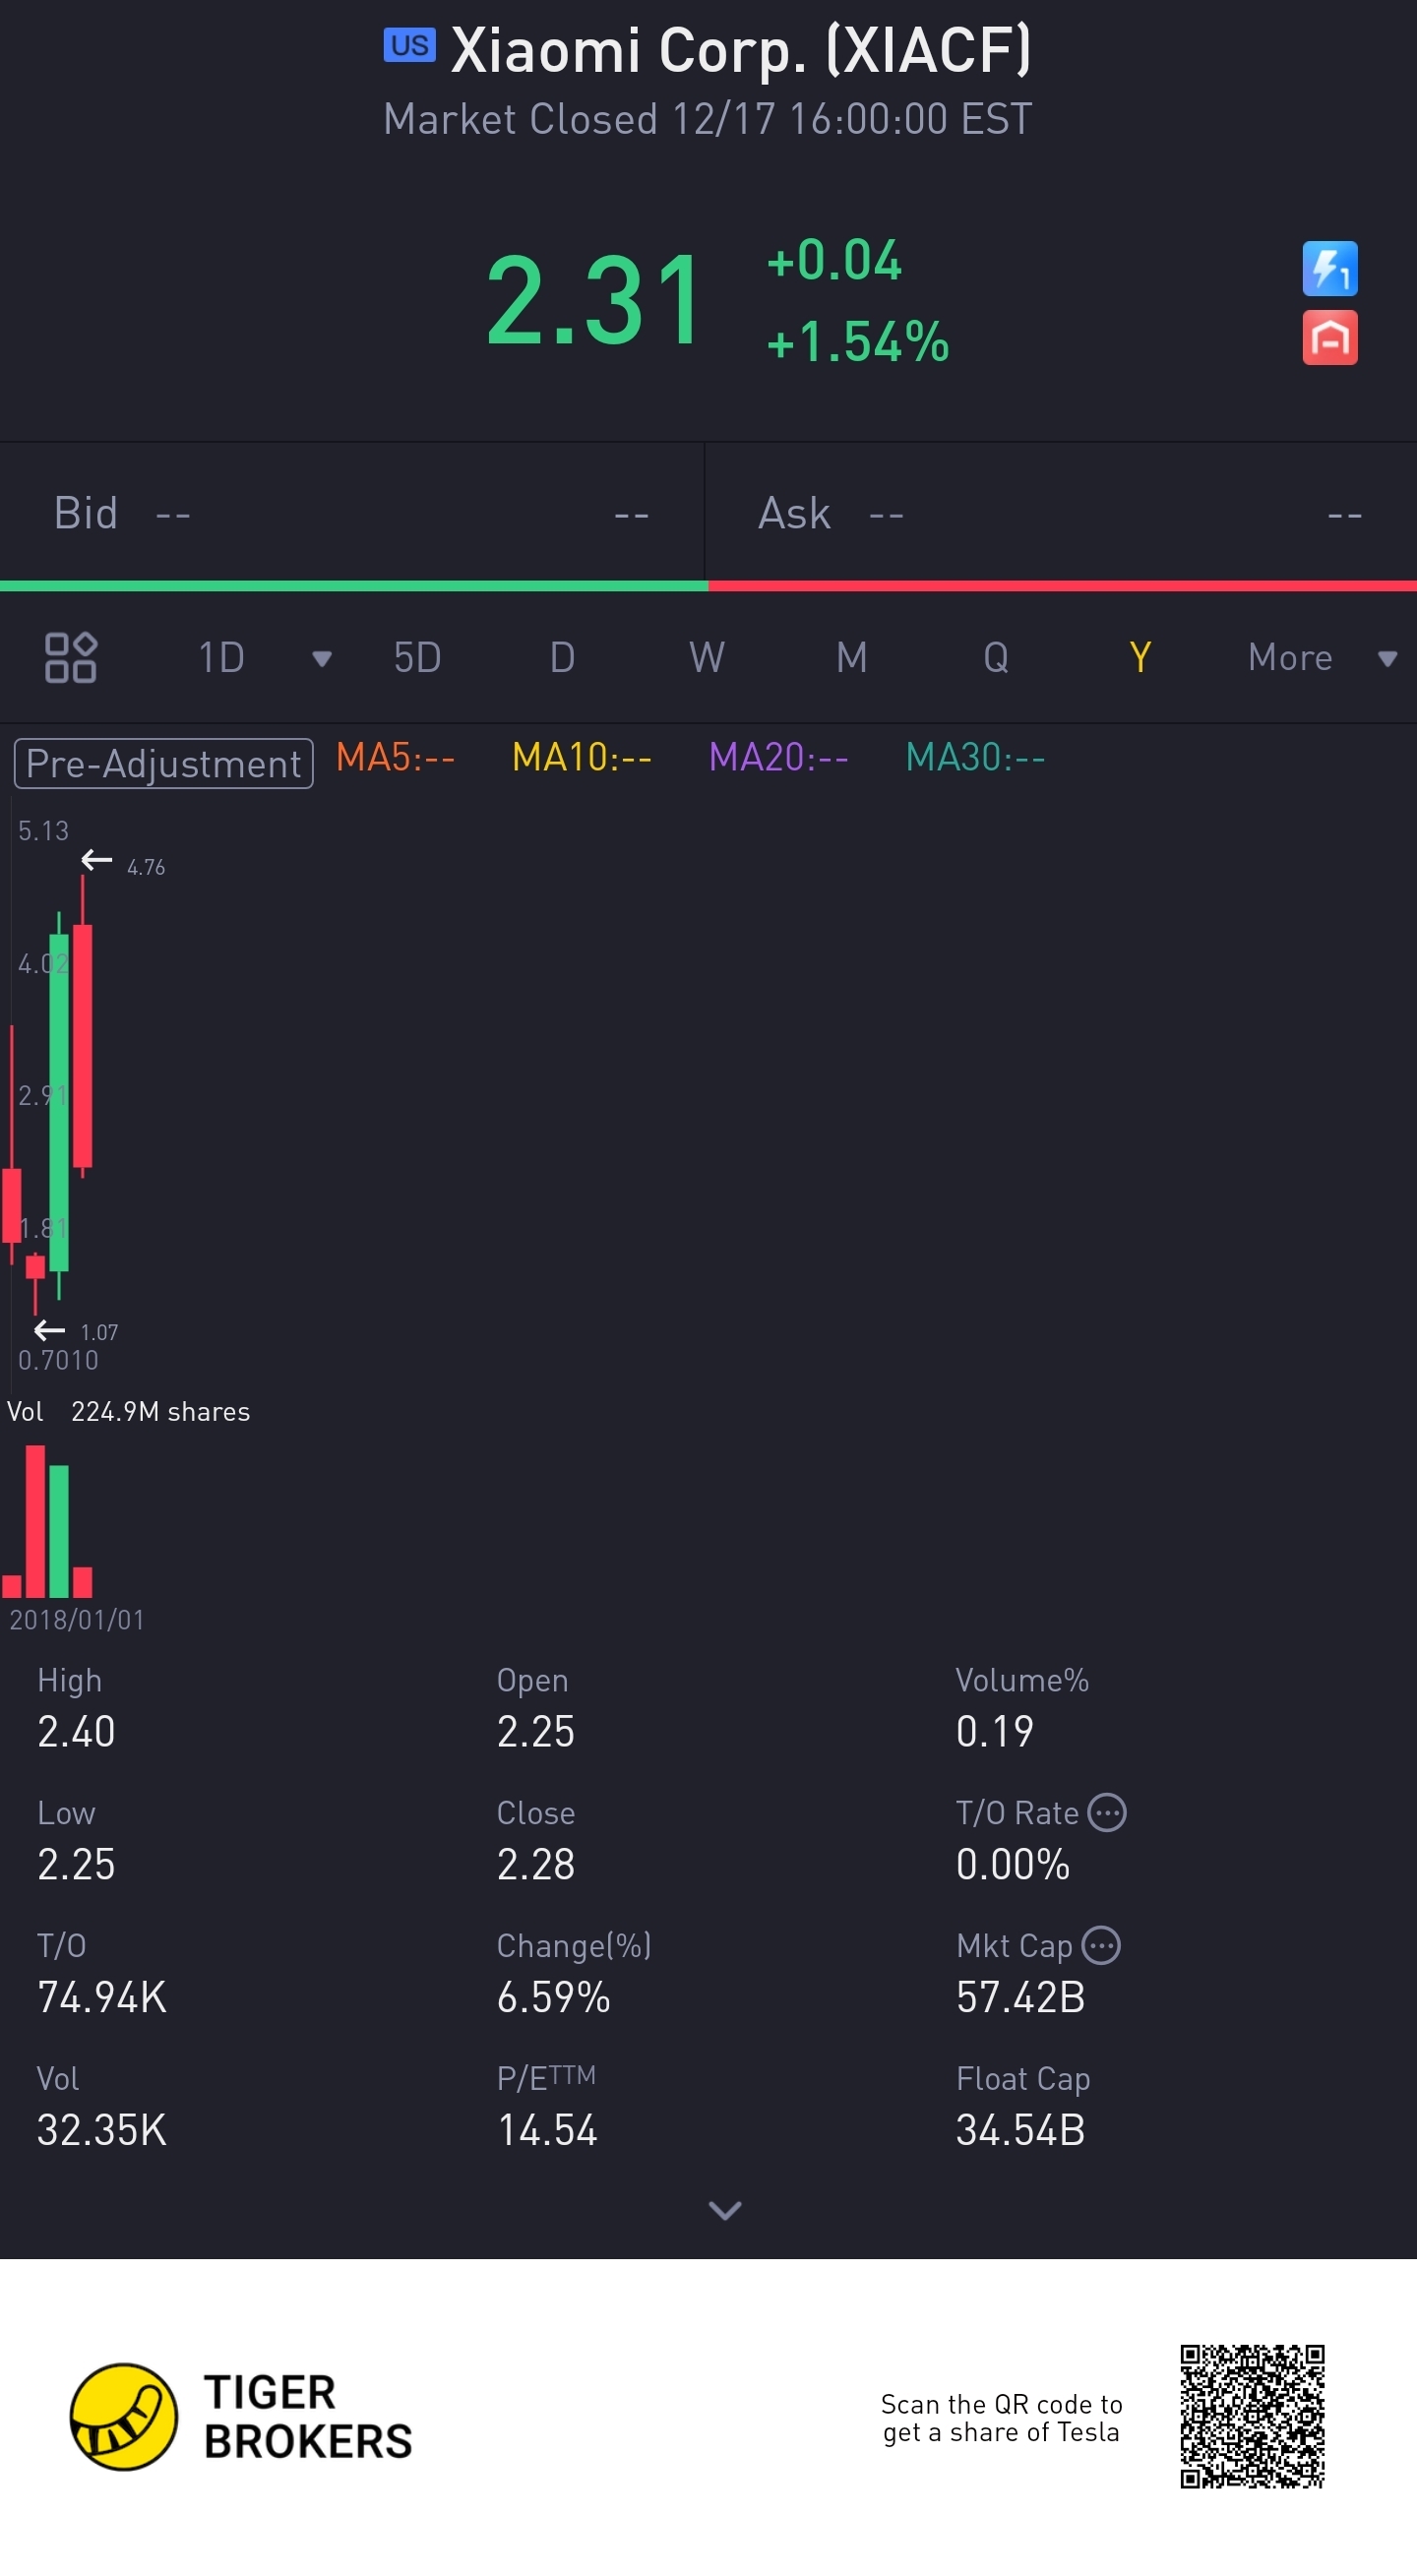Viewport: 1417px width, 2576px height.
Task: Tap the Scan the QR code text
Action: point(1001,2417)
